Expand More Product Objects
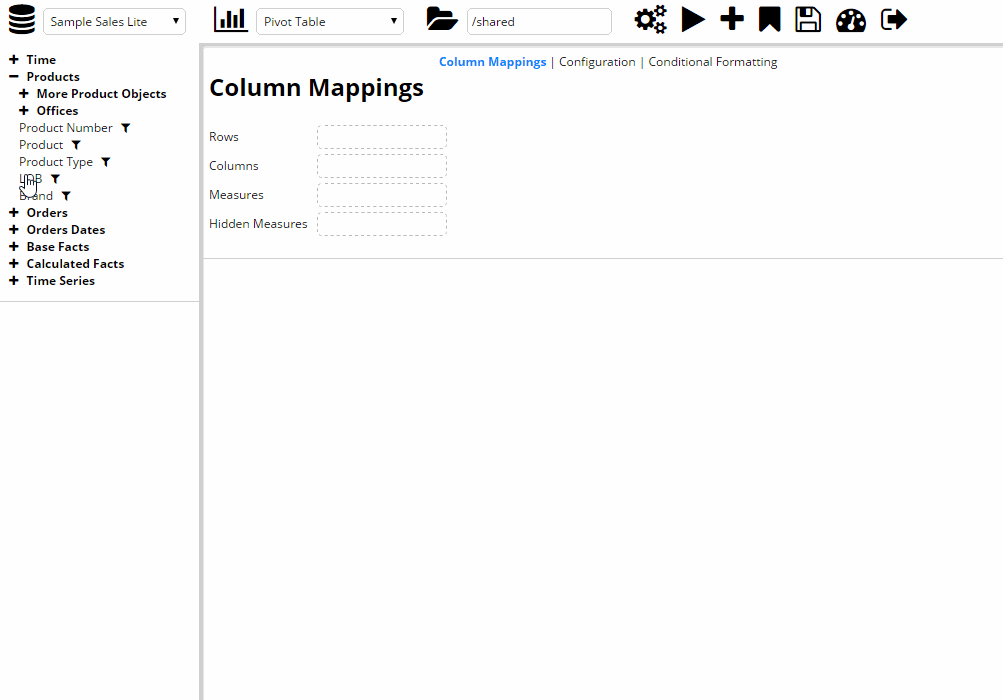 tap(24, 93)
